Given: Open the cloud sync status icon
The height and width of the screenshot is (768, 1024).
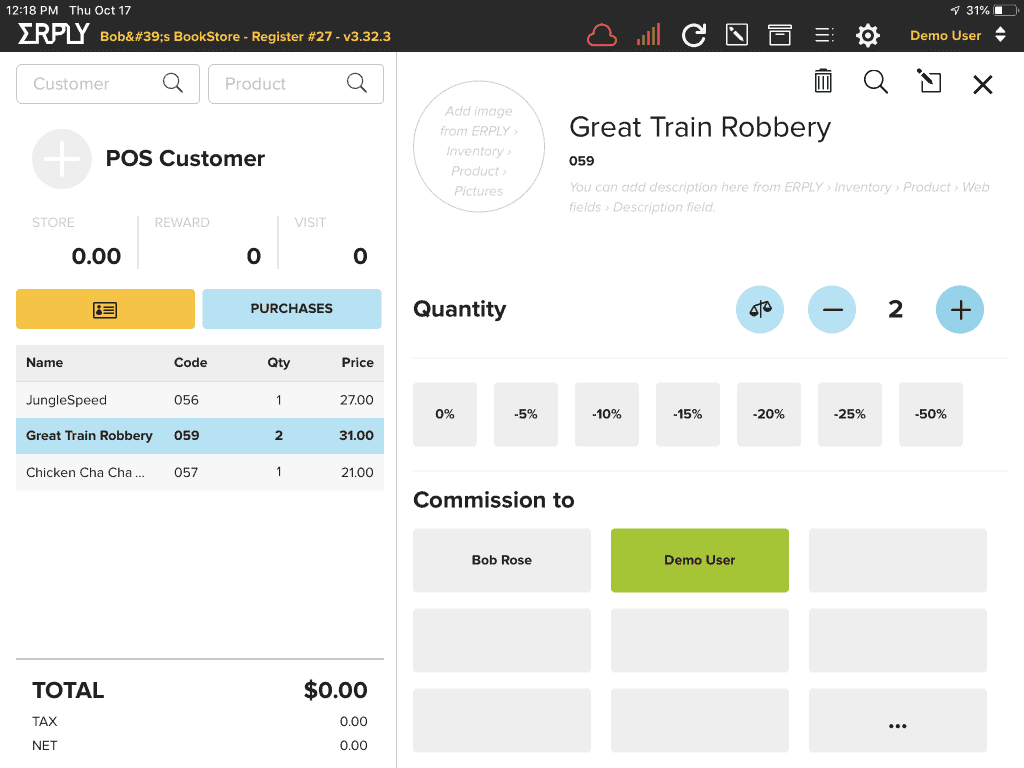Looking at the screenshot, I should coord(601,34).
